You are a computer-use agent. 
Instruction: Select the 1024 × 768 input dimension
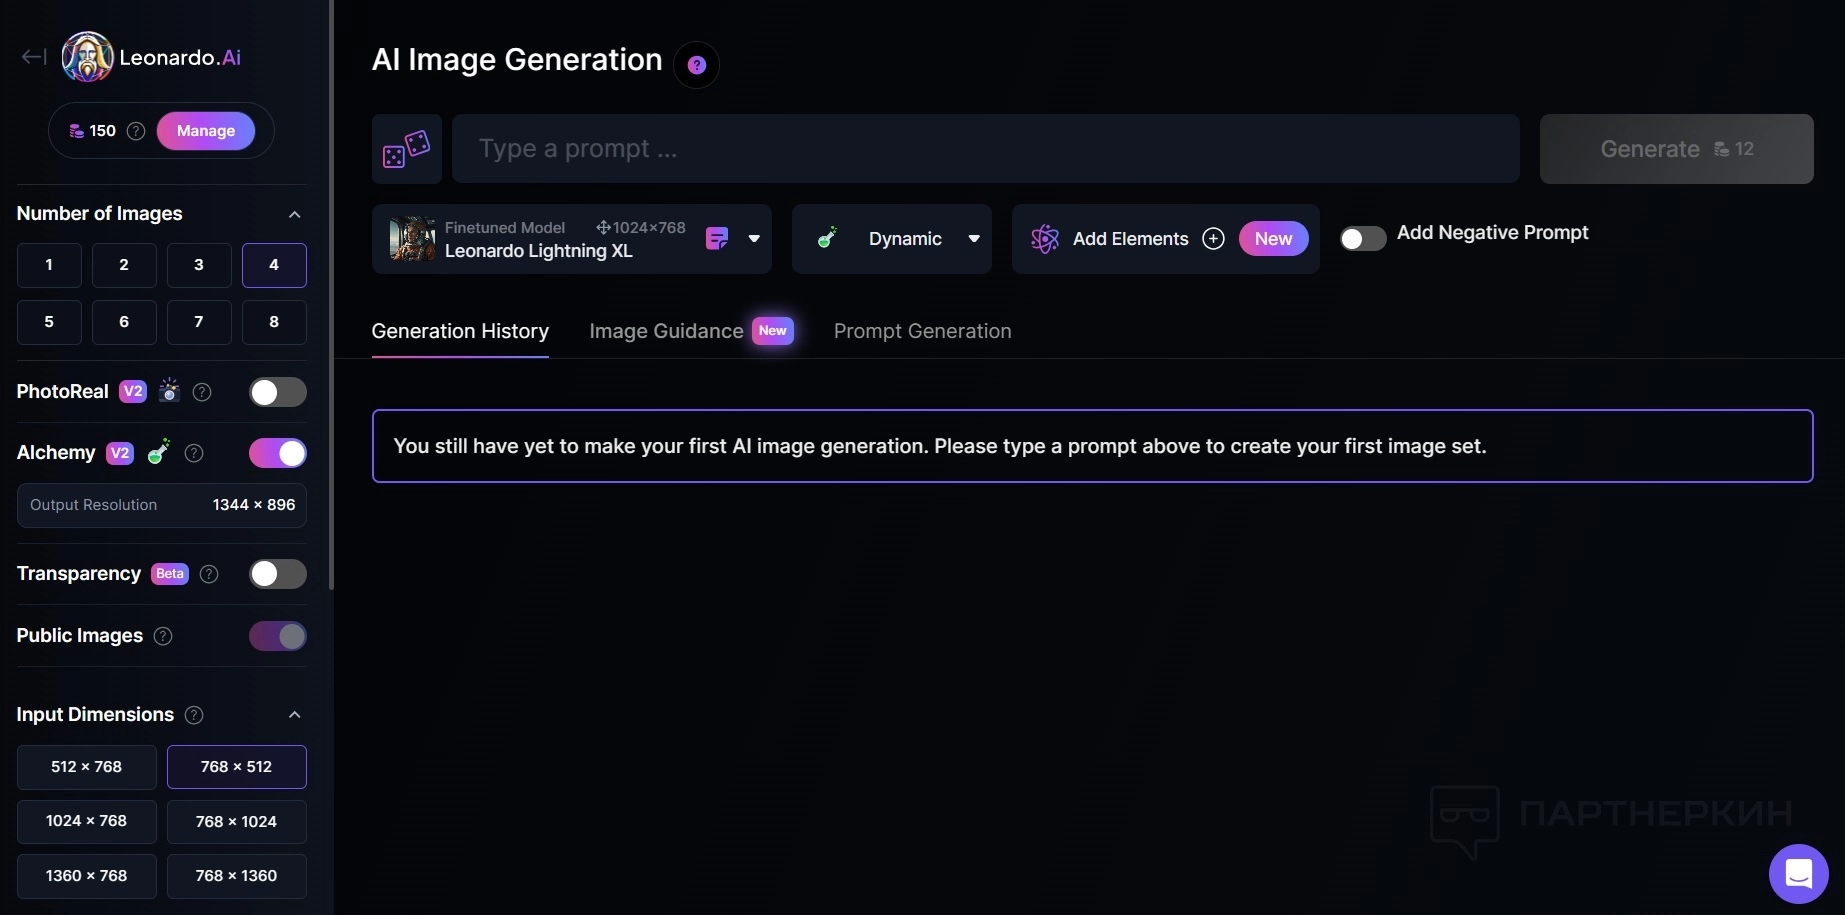click(x=87, y=821)
